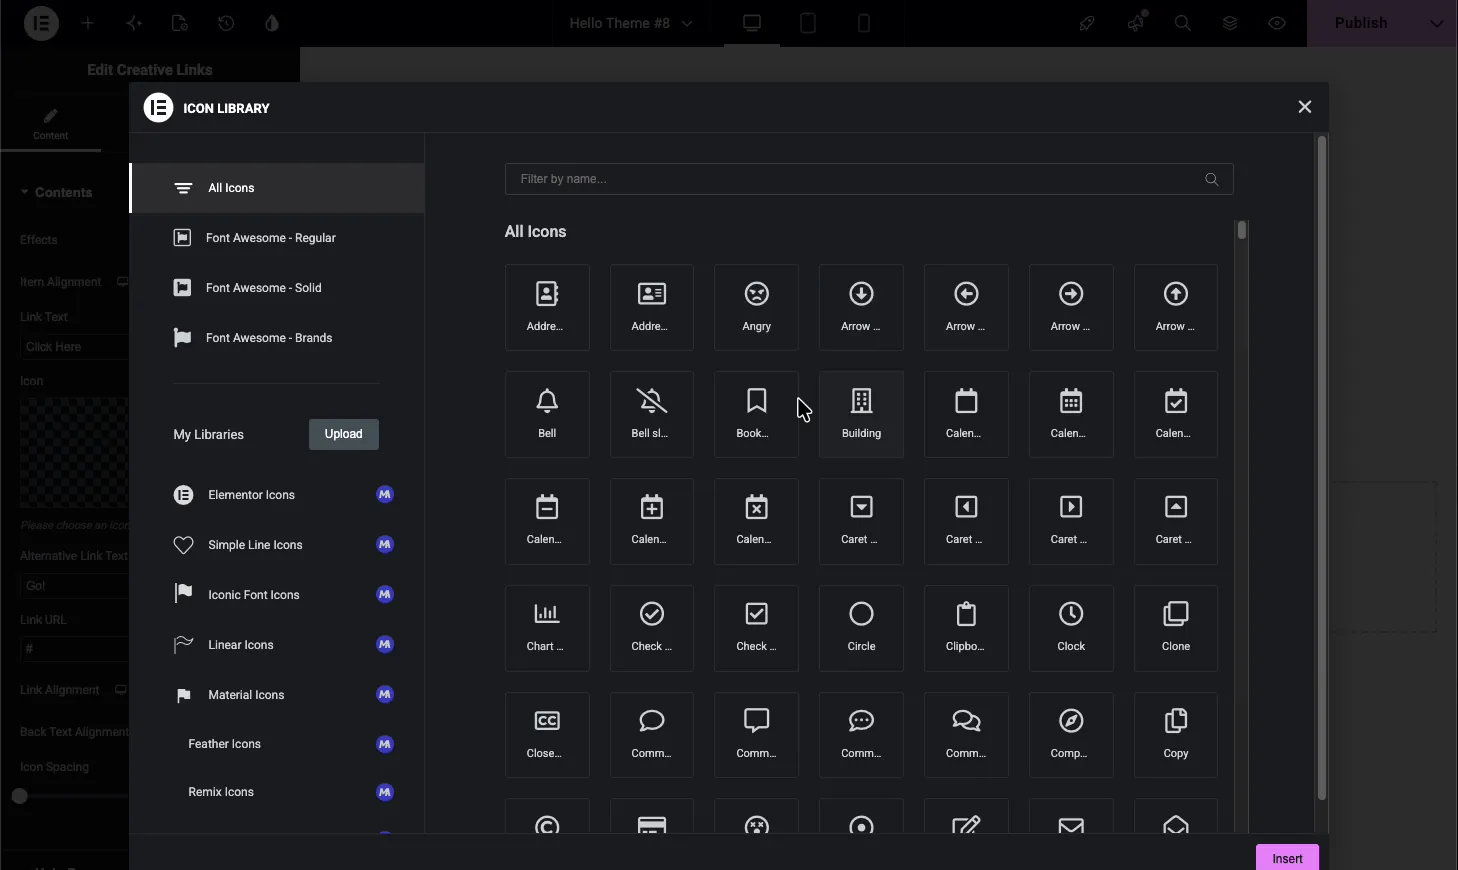Choose the Building icon

[861, 415]
